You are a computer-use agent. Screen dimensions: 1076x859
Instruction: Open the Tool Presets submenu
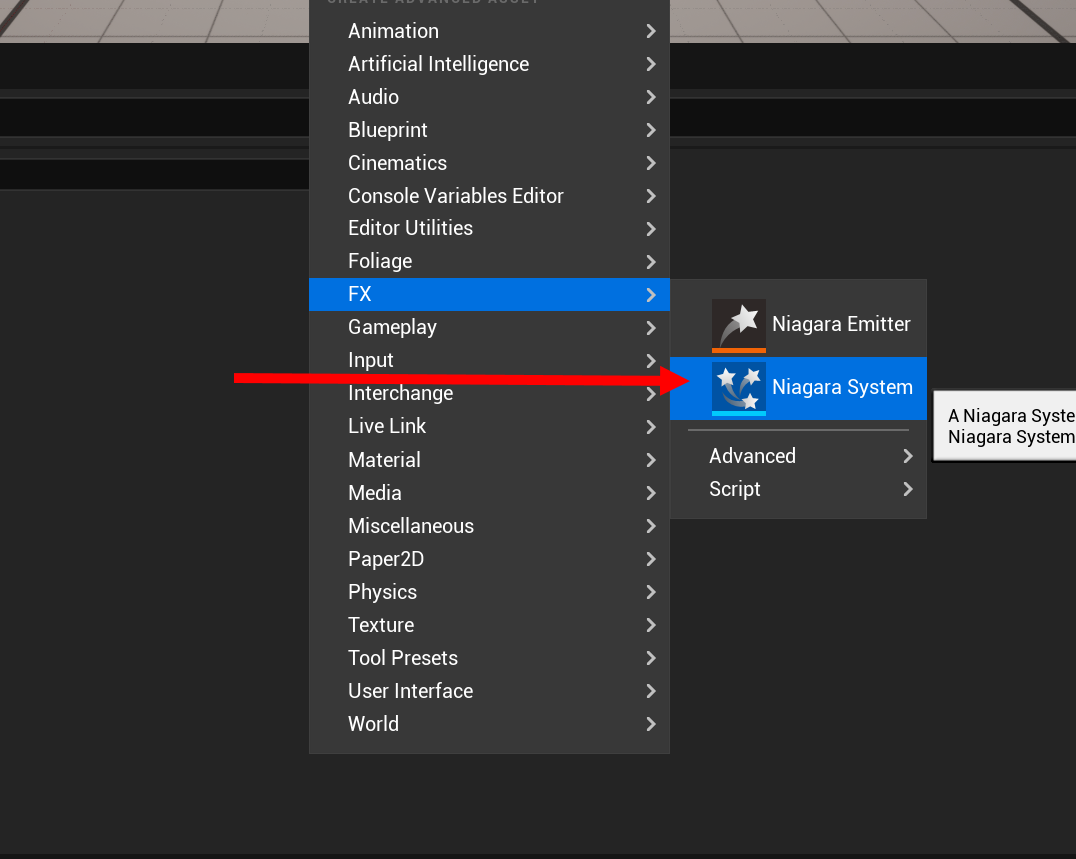tap(489, 657)
